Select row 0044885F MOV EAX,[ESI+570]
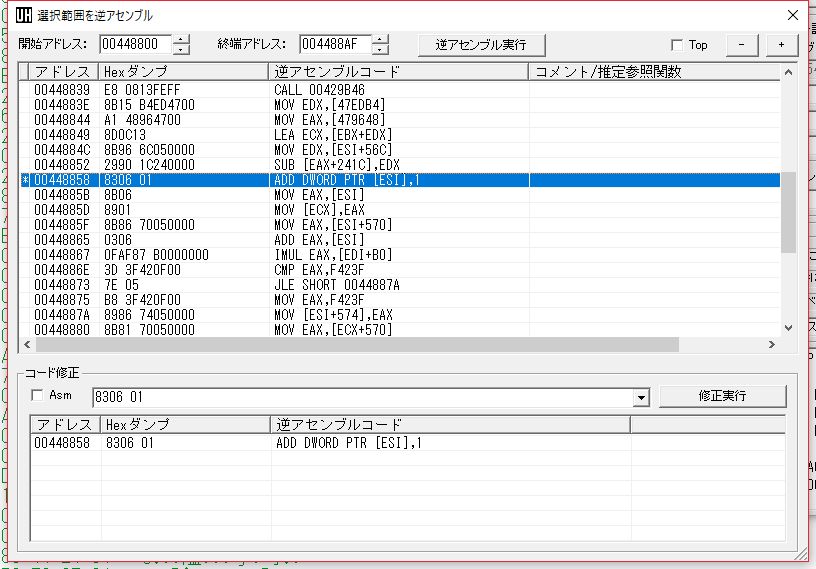 pyautogui.click(x=400, y=225)
